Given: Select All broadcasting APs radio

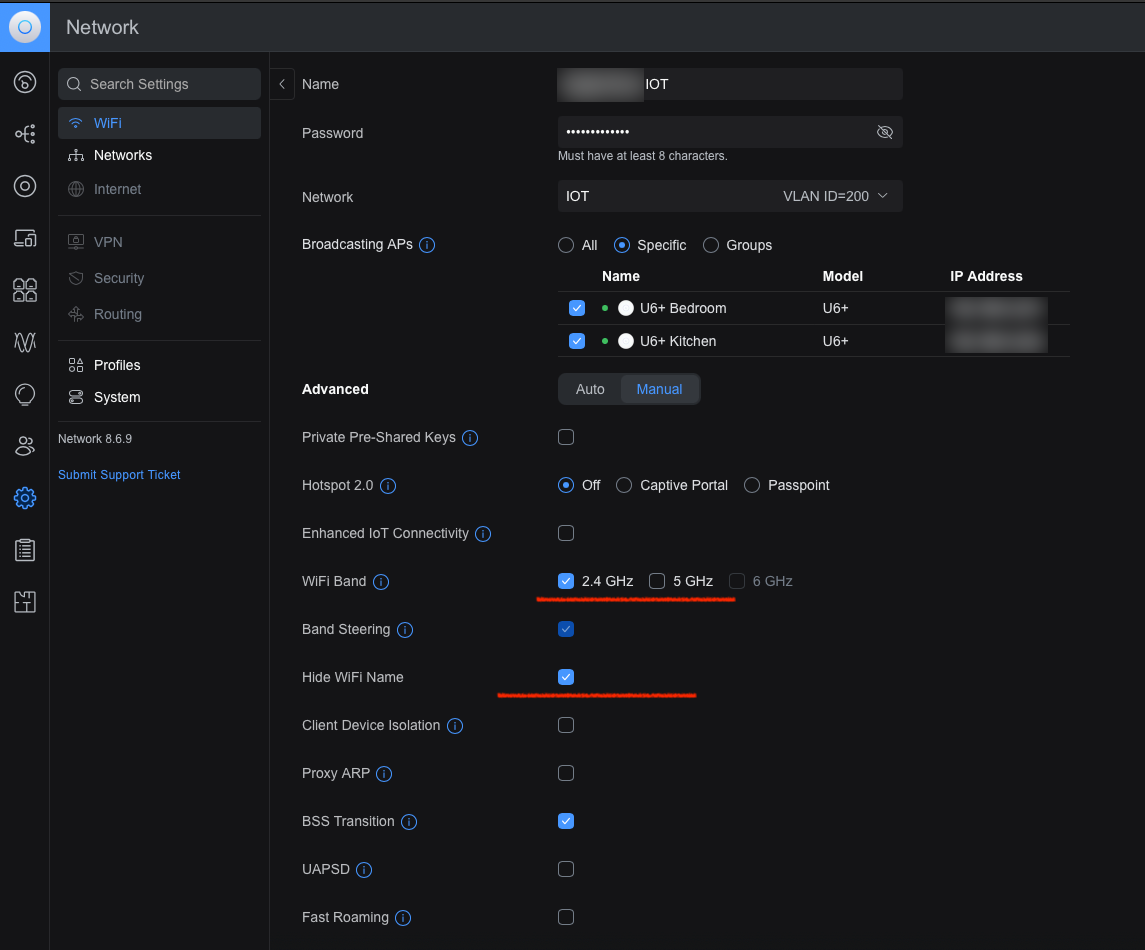Looking at the screenshot, I should click(x=566, y=245).
